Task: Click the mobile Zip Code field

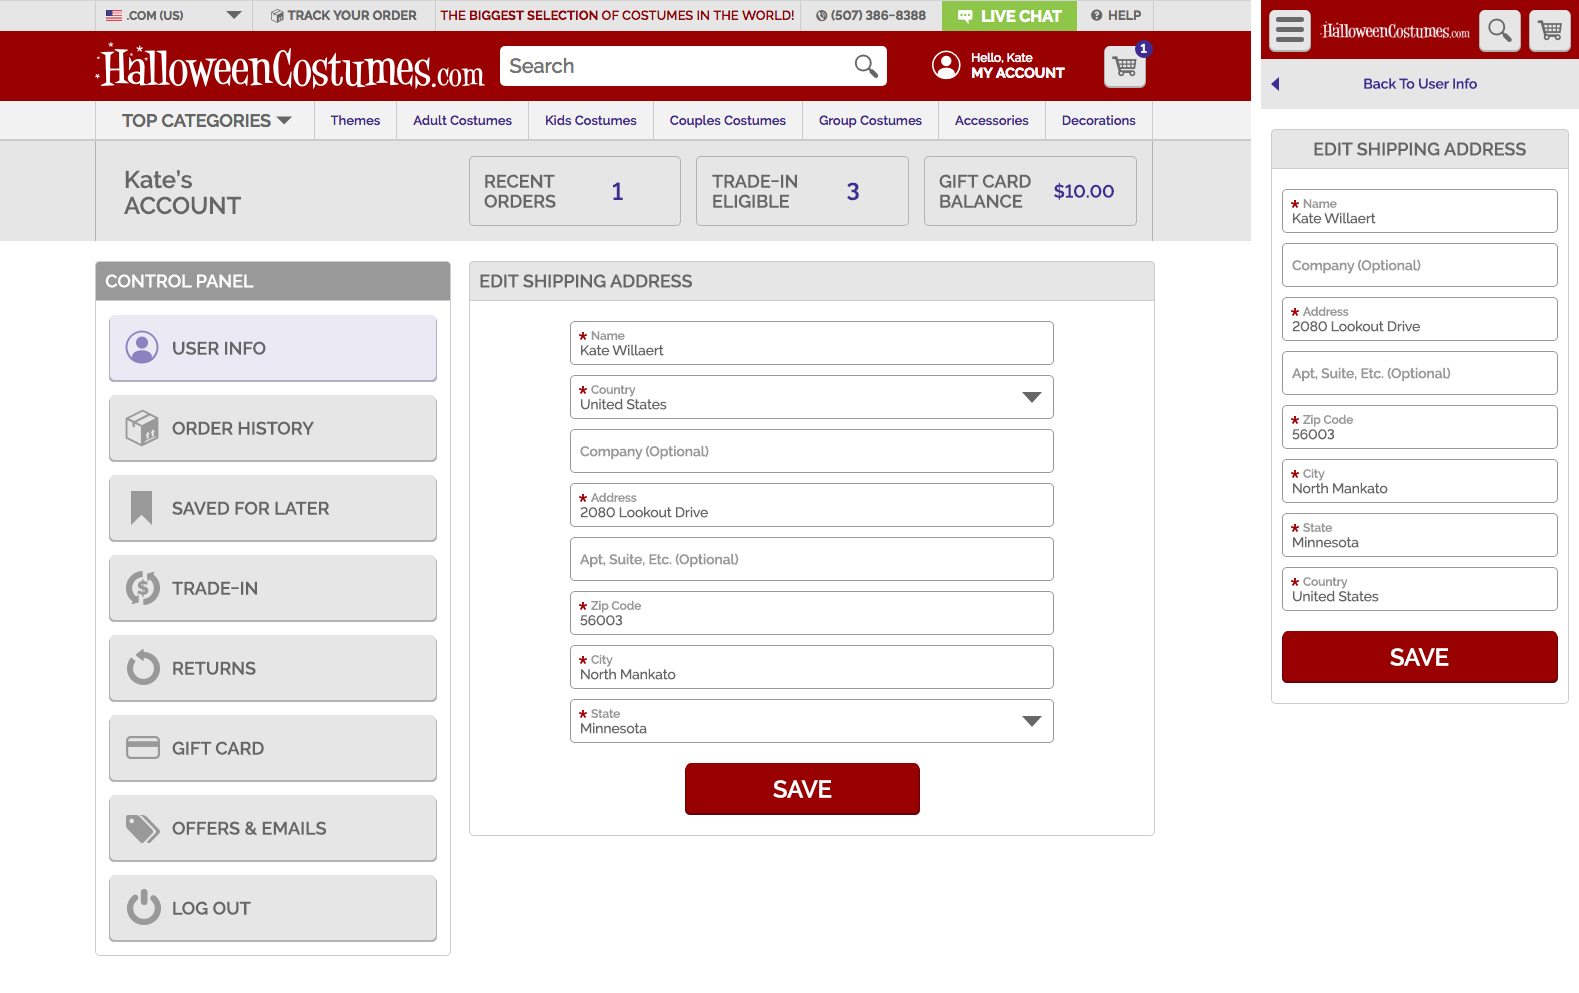Action: [x=1419, y=427]
